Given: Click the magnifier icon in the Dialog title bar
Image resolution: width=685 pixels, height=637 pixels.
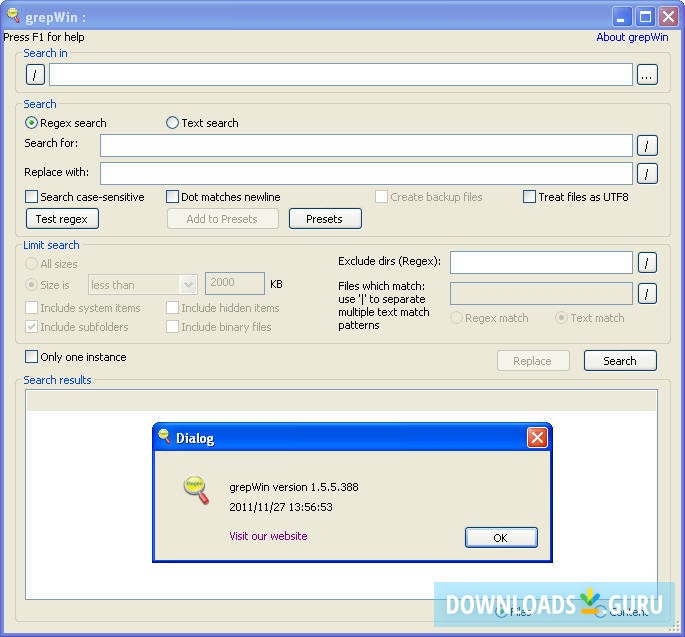Looking at the screenshot, I should pyautogui.click(x=165, y=436).
